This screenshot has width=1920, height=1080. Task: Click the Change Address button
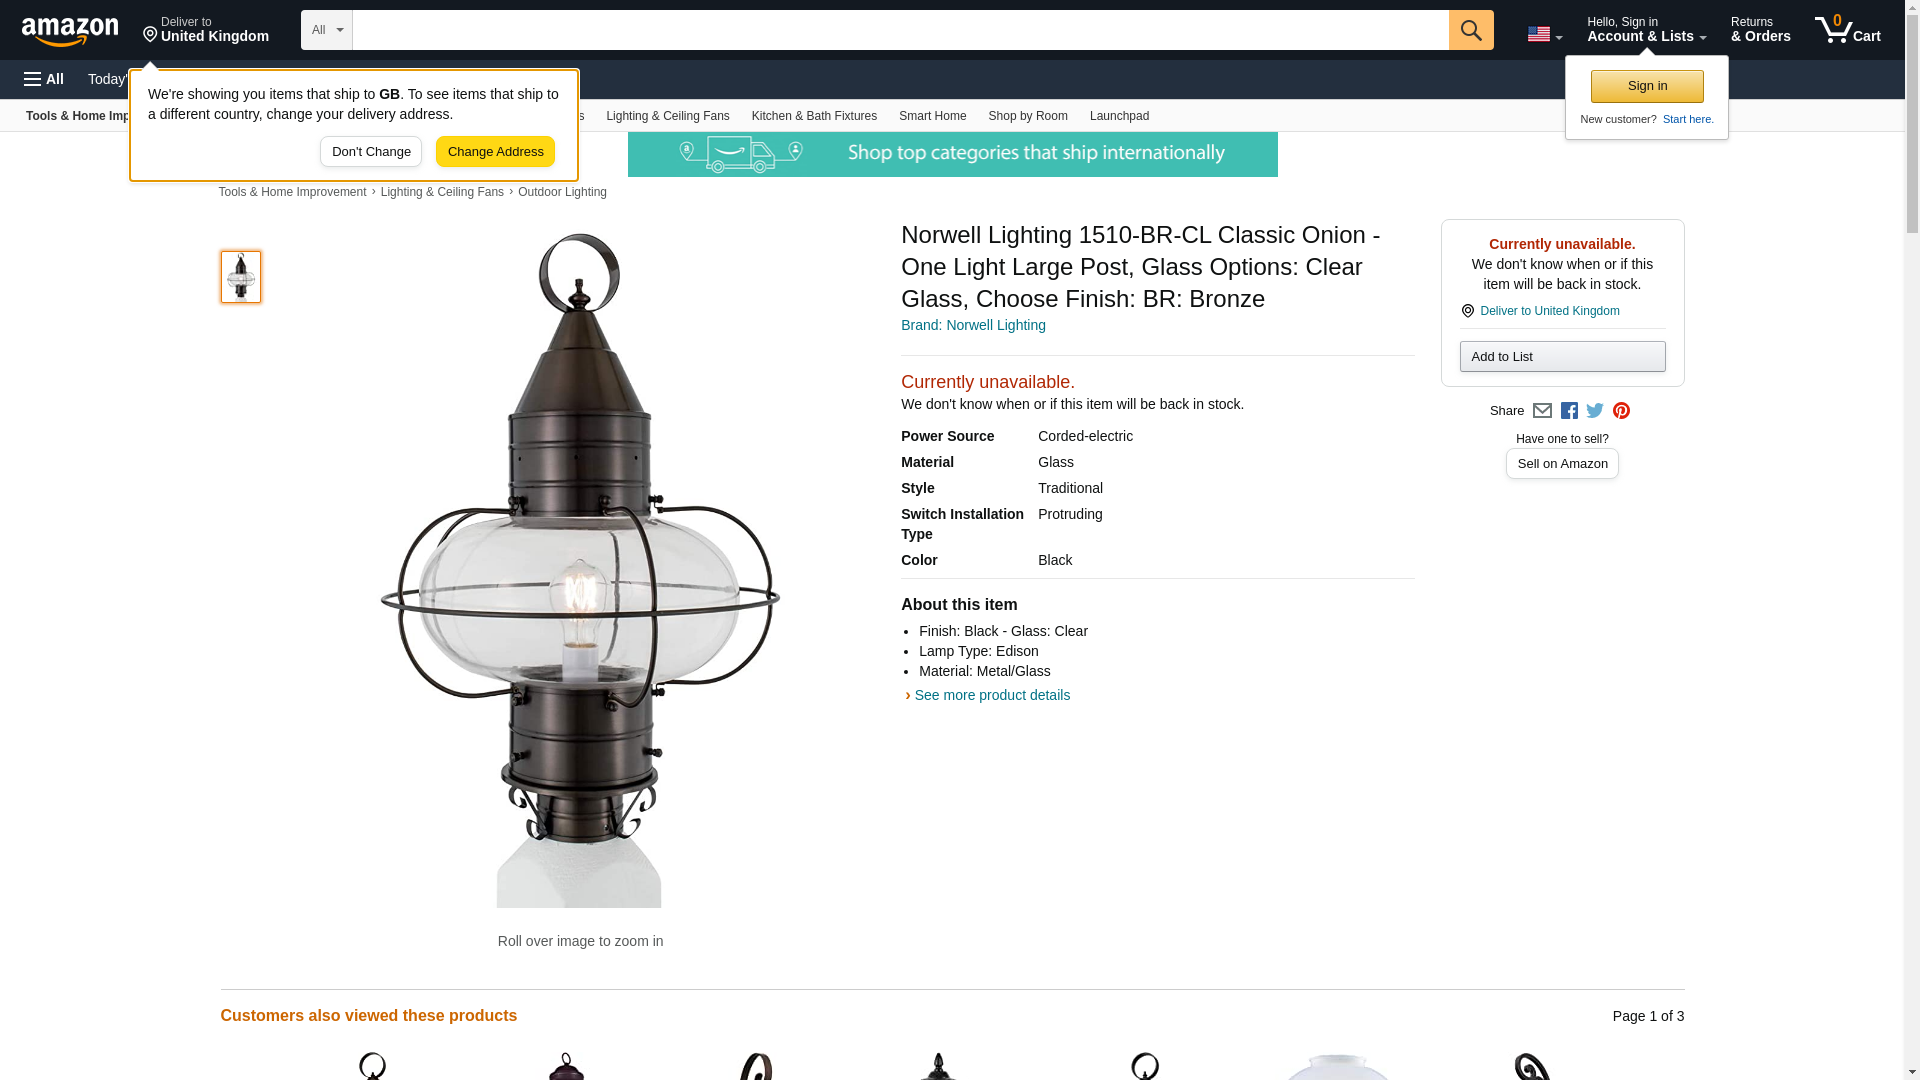click(x=495, y=152)
